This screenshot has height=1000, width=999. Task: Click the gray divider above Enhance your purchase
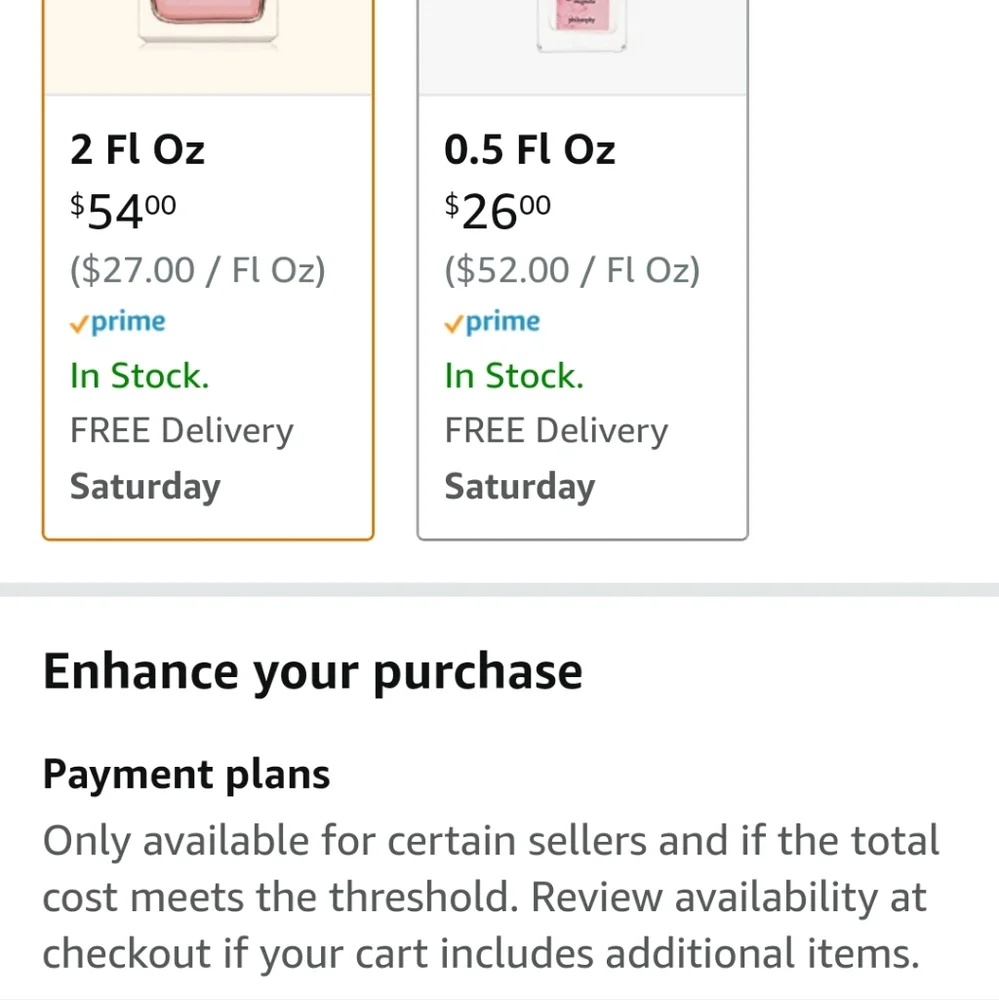click(x=500, y=590)
